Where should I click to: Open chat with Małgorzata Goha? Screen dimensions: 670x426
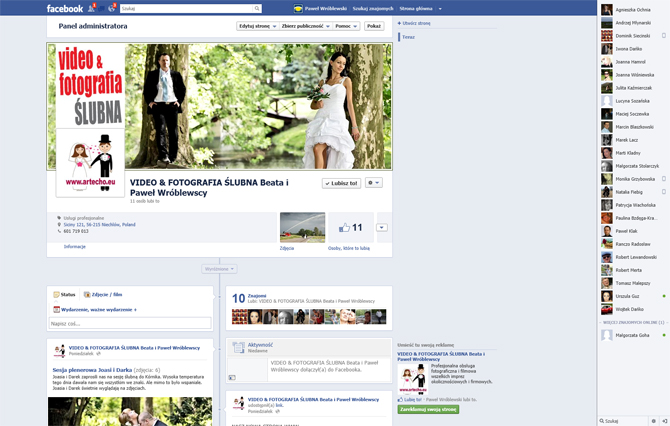pos(632,335)
